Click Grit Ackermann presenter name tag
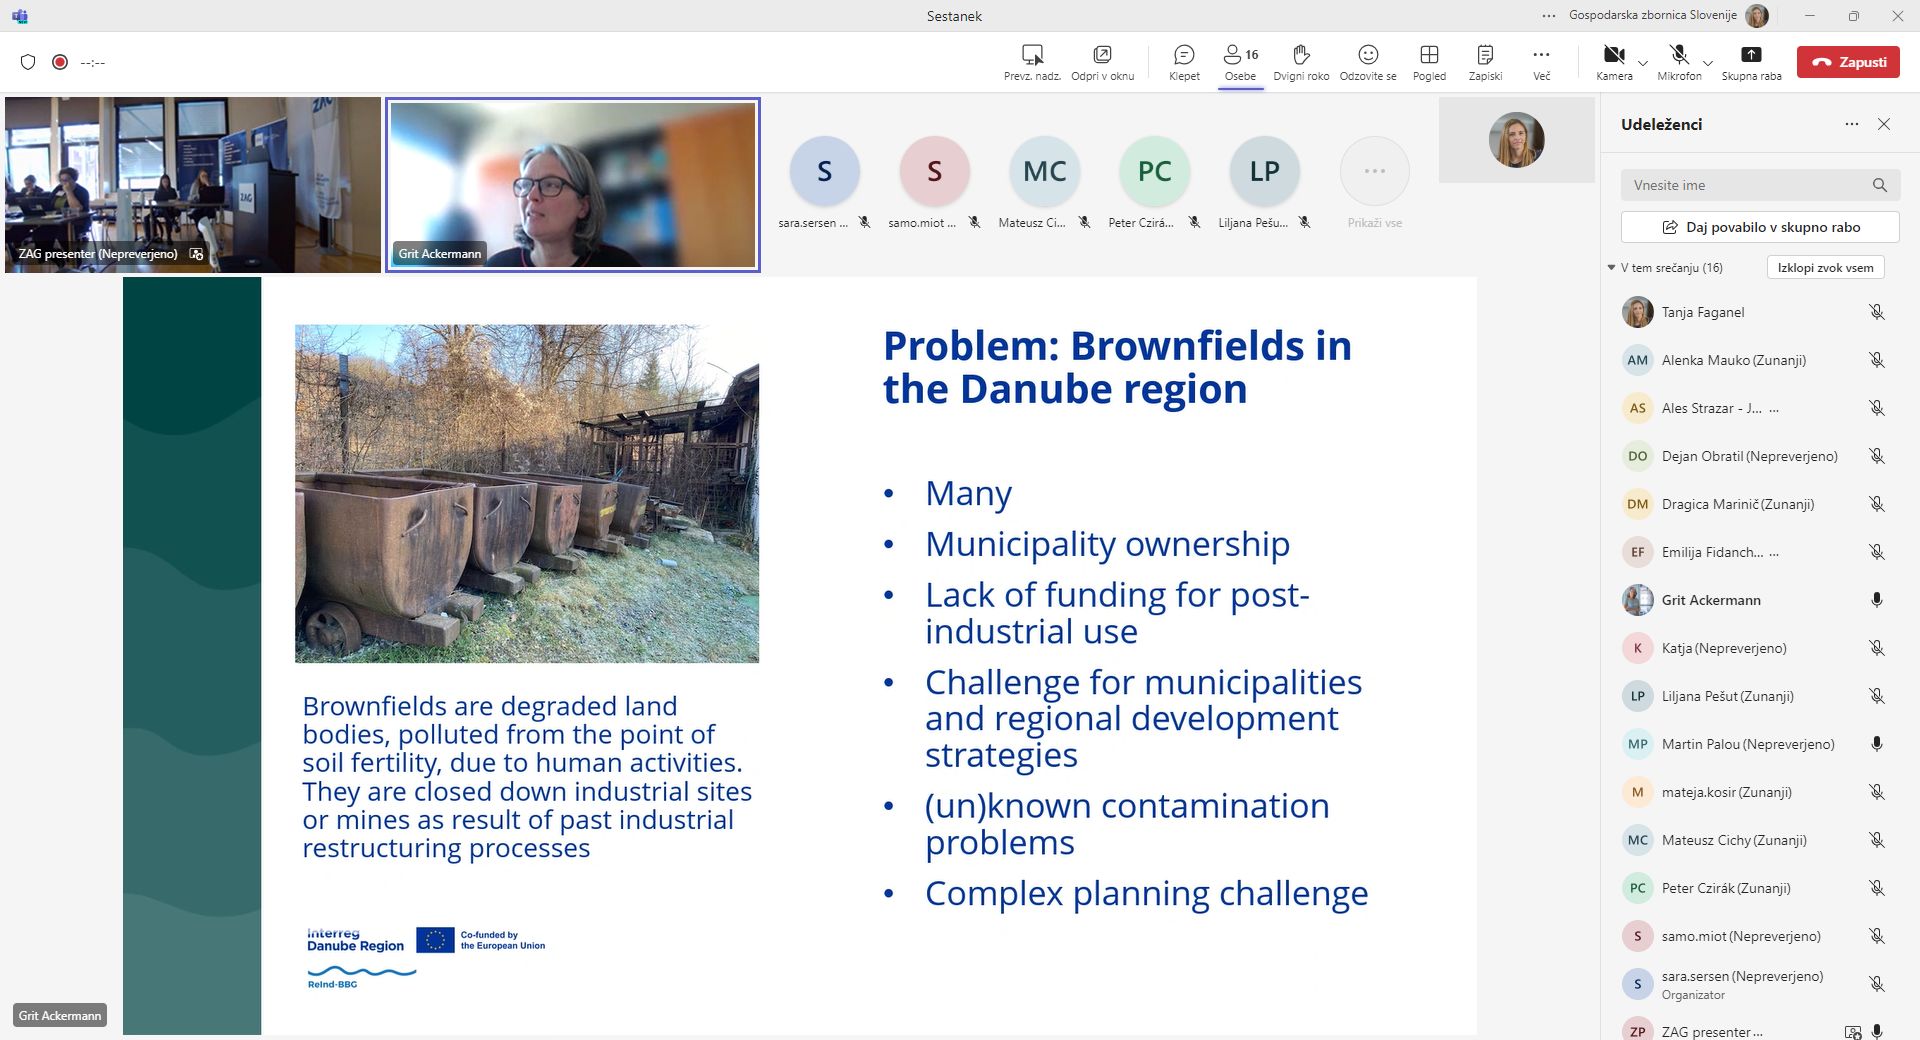 tap(60, 1015)
